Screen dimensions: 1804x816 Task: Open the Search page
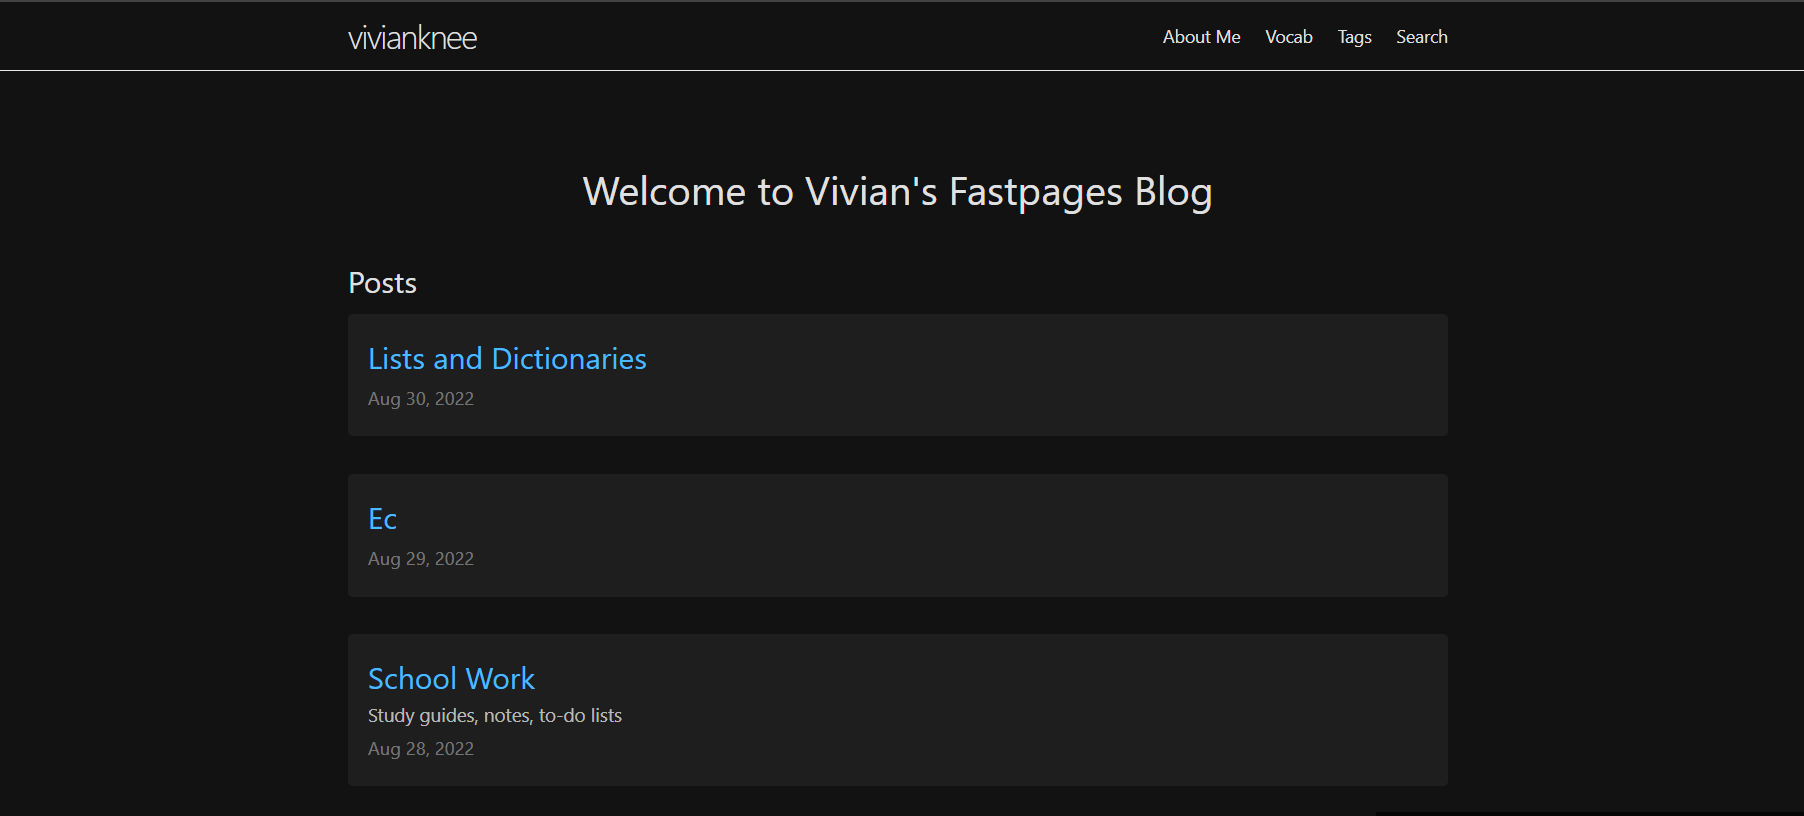tap(1421, 36)
